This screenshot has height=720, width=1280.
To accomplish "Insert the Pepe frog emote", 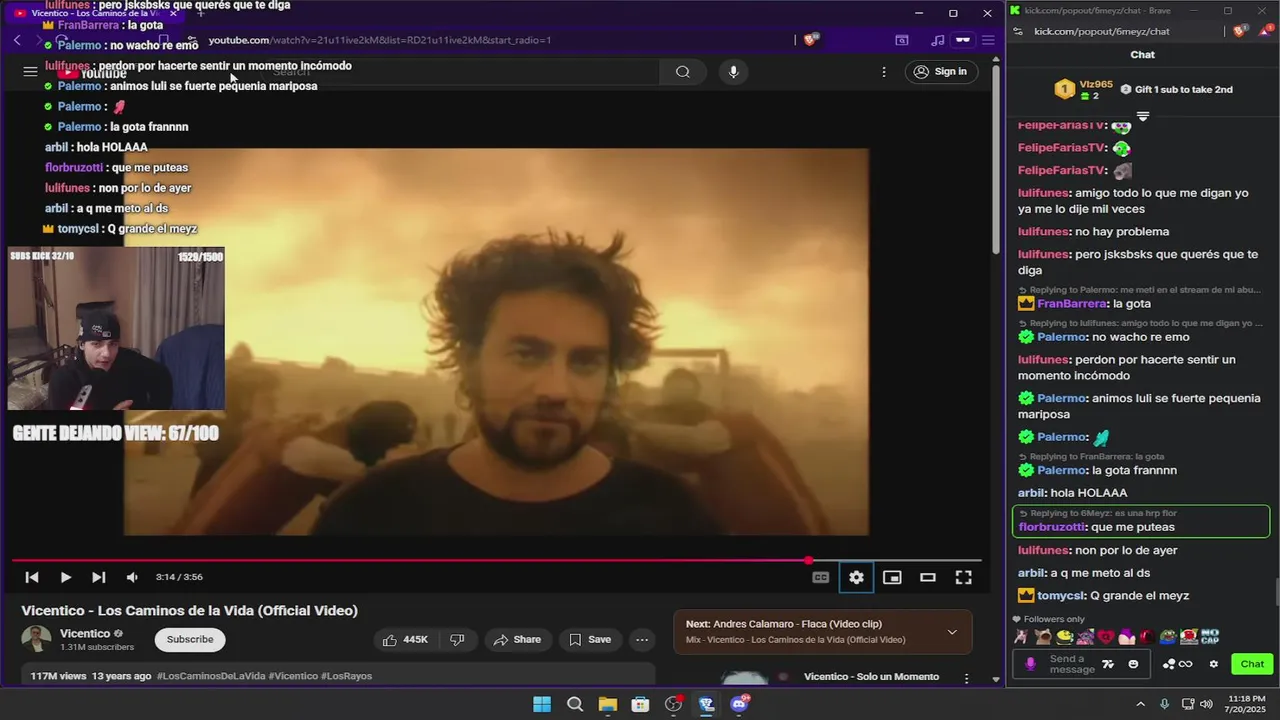I will pos(1168,637).
